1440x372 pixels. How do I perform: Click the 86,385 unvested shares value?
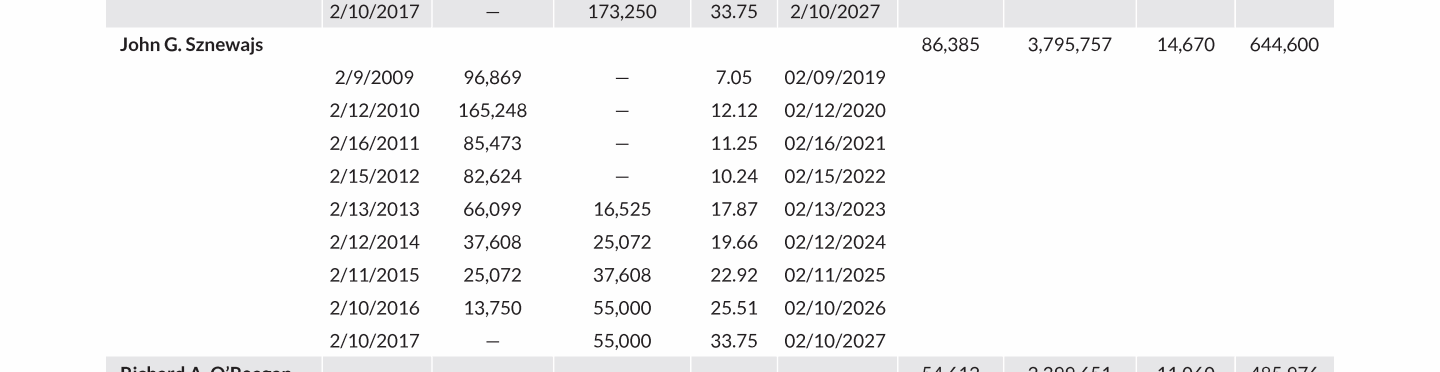950,45
